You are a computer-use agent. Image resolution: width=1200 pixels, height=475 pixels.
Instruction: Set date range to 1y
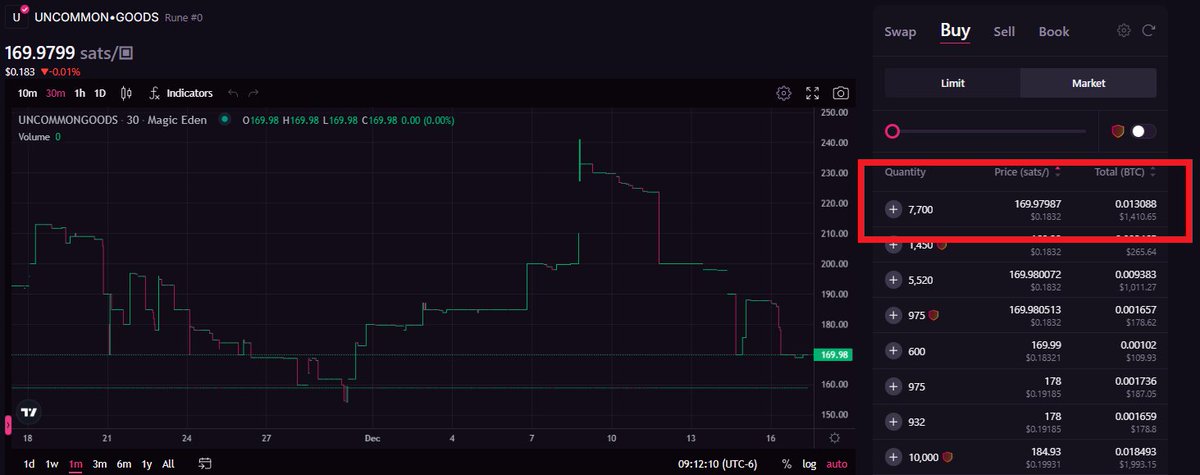coord(147,464)
